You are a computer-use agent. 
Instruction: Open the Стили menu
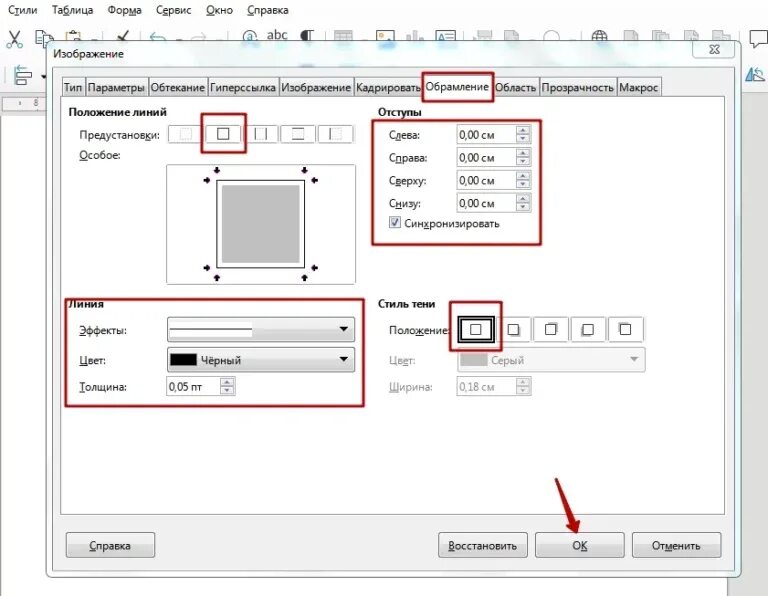pos(23,10)
